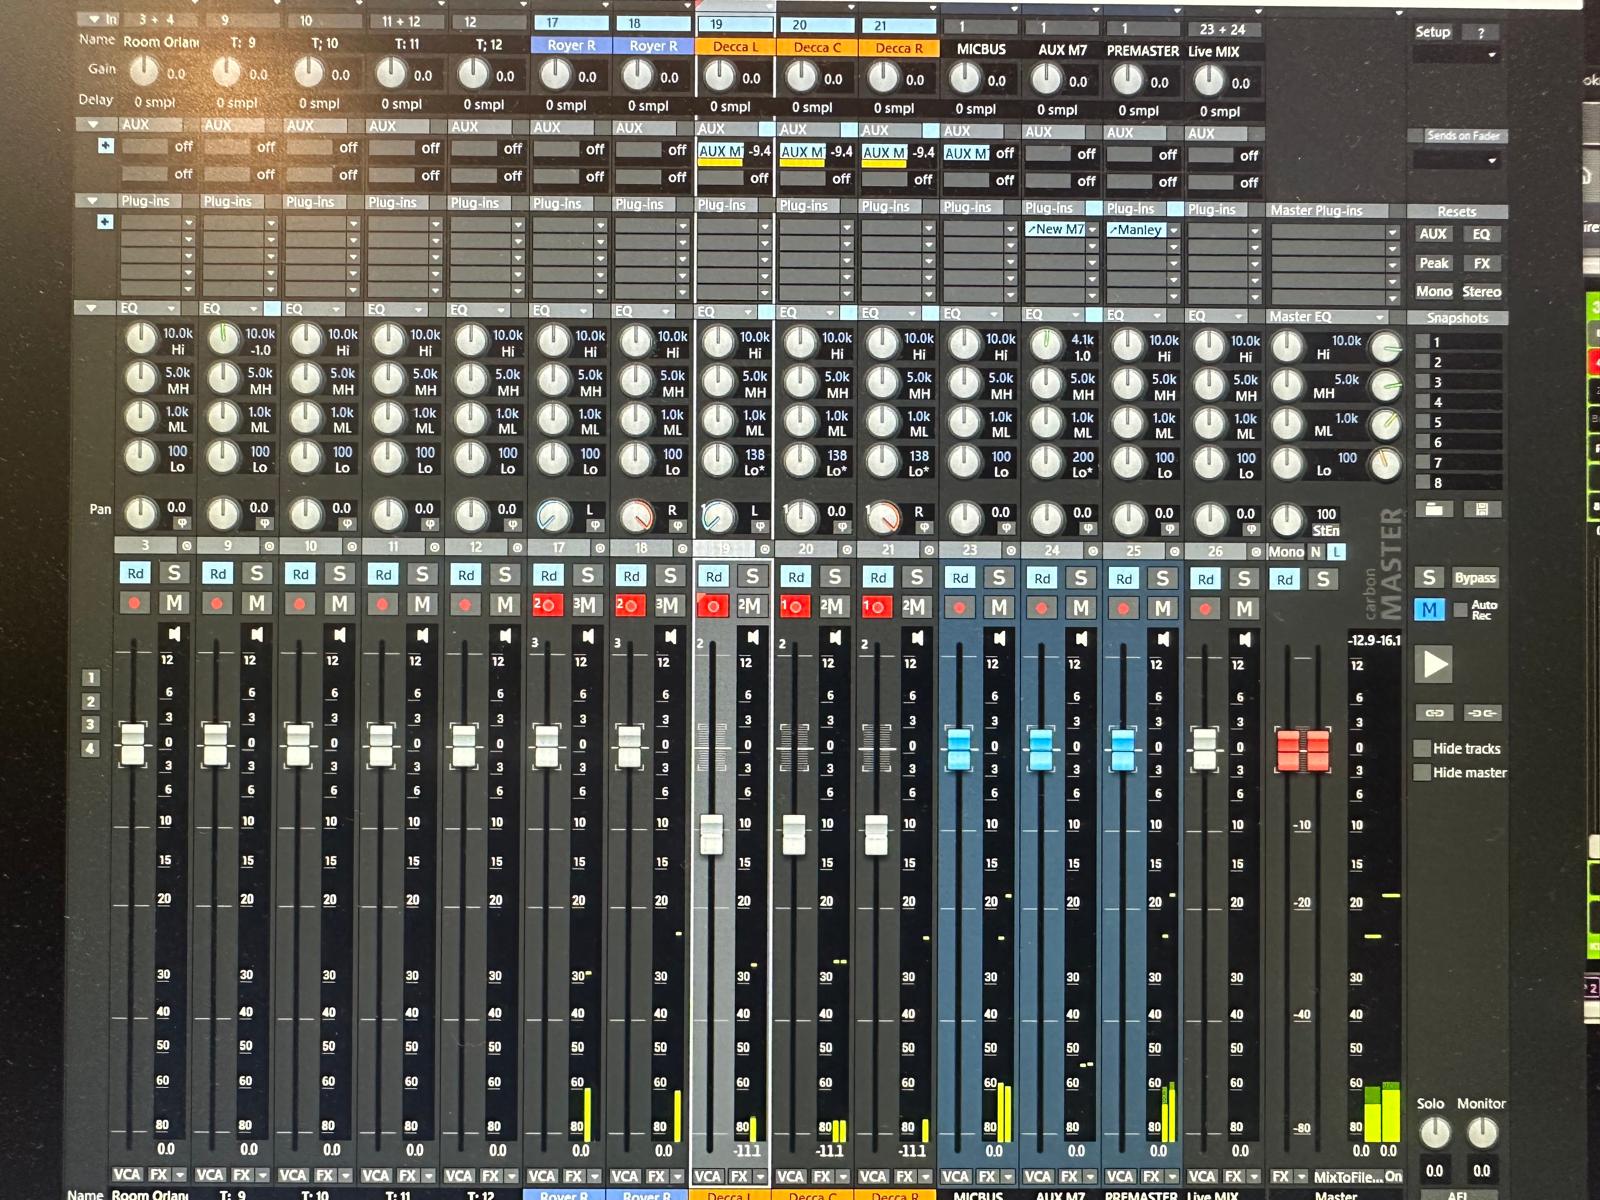Click the red master fader handle

coord(1303,750)
